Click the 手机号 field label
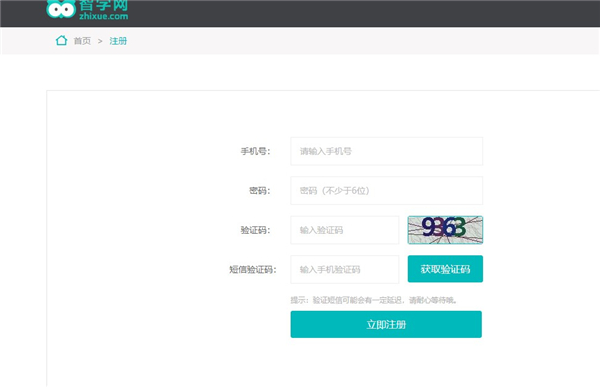The width and height of the screenshot is (600, 387). (255, 151)
